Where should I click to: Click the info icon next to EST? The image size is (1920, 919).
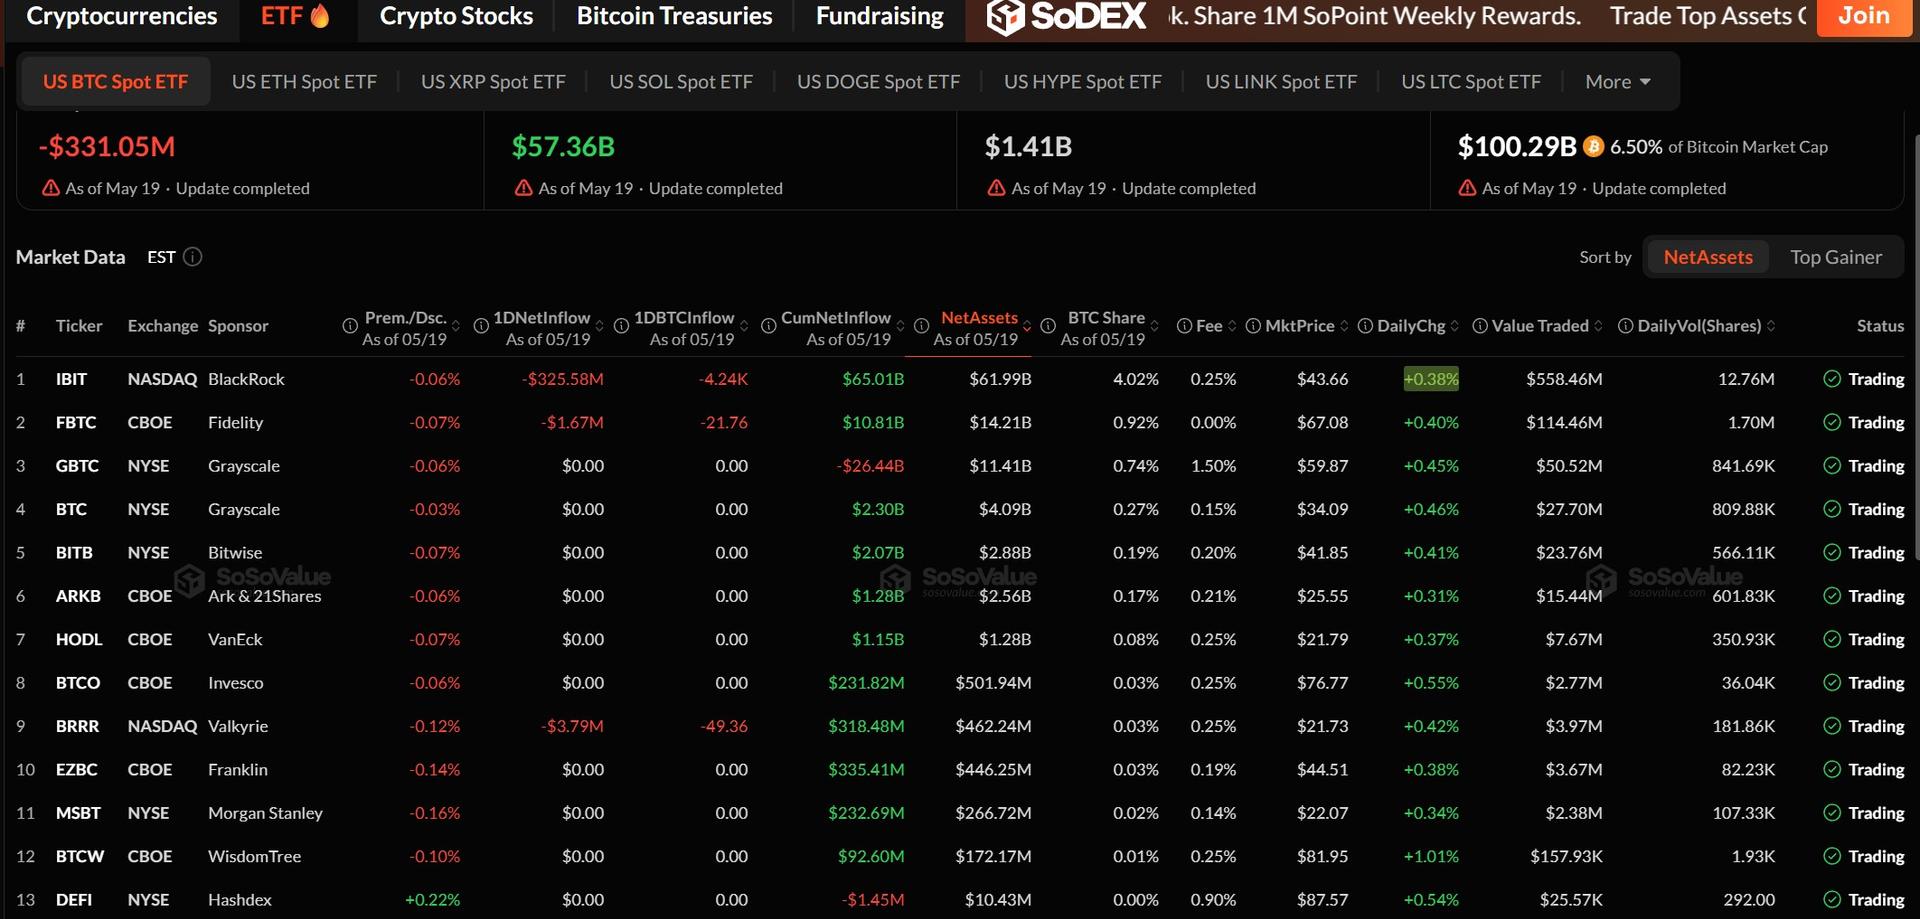click(x=193, y=257)
